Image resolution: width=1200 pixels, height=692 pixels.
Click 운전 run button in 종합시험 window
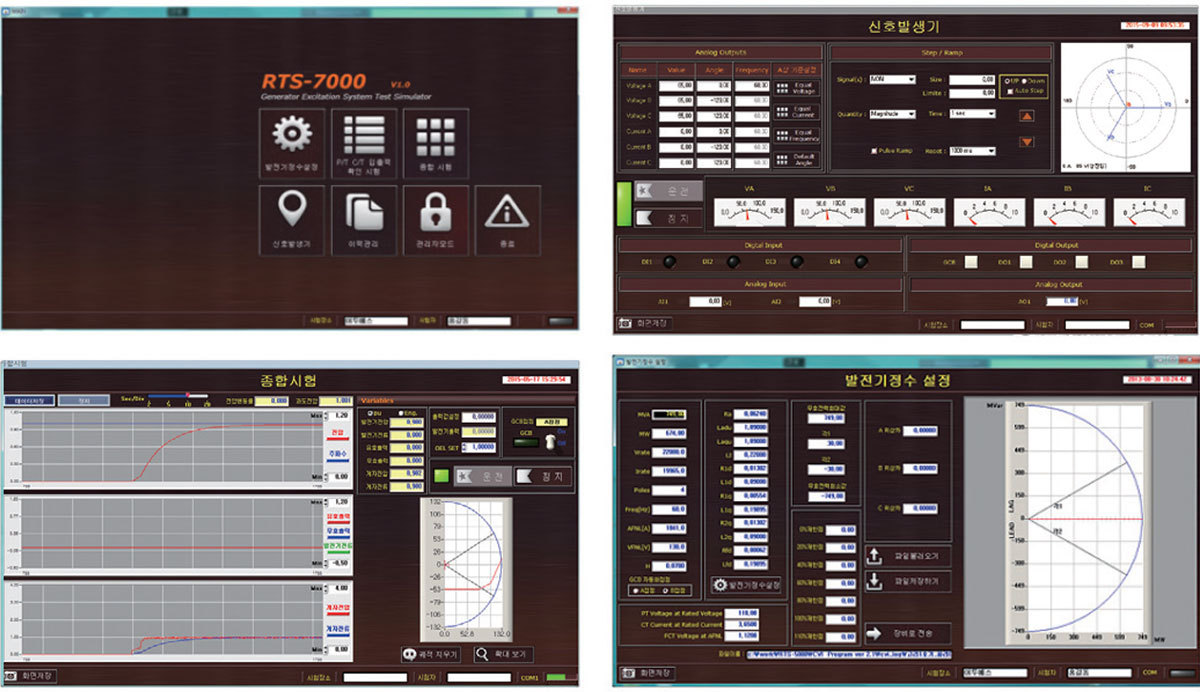click(x=481, y=476)
